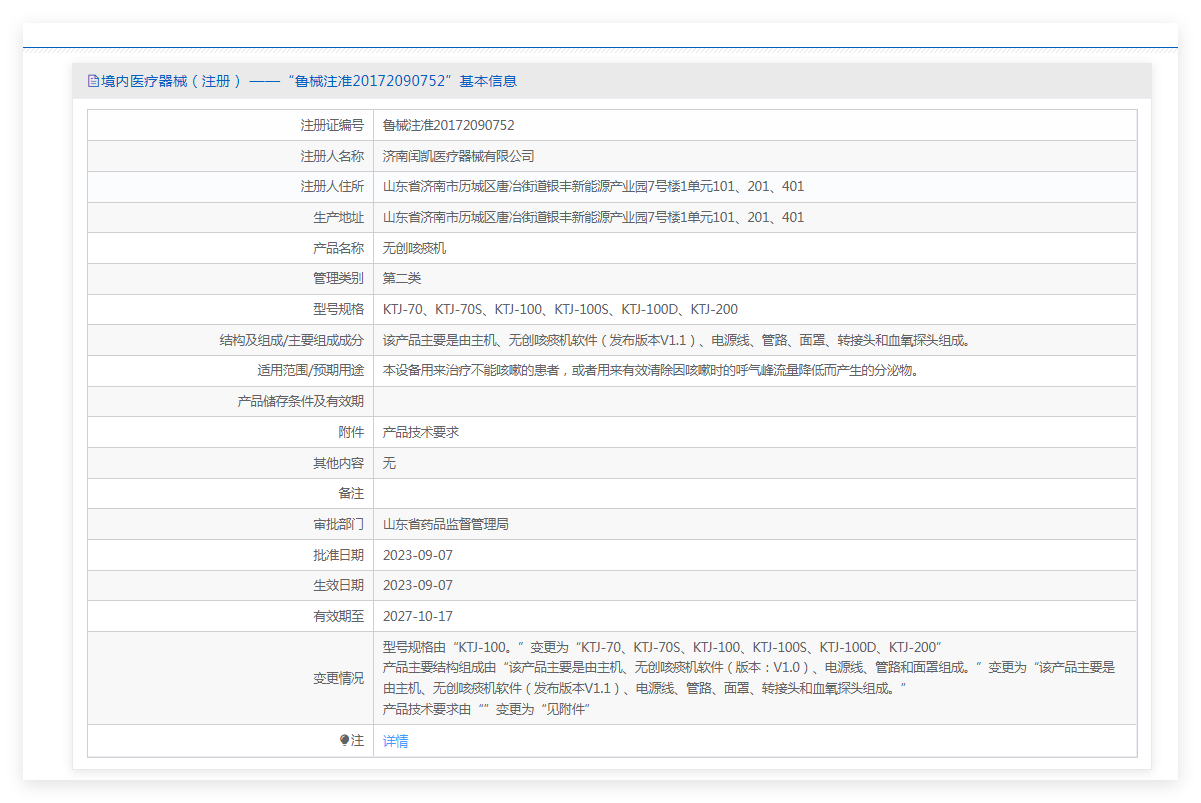Click the model list starting KTJ-70、KTJ-70S
The width and height of the screenshot is (1201, 803).
(560, 309)
